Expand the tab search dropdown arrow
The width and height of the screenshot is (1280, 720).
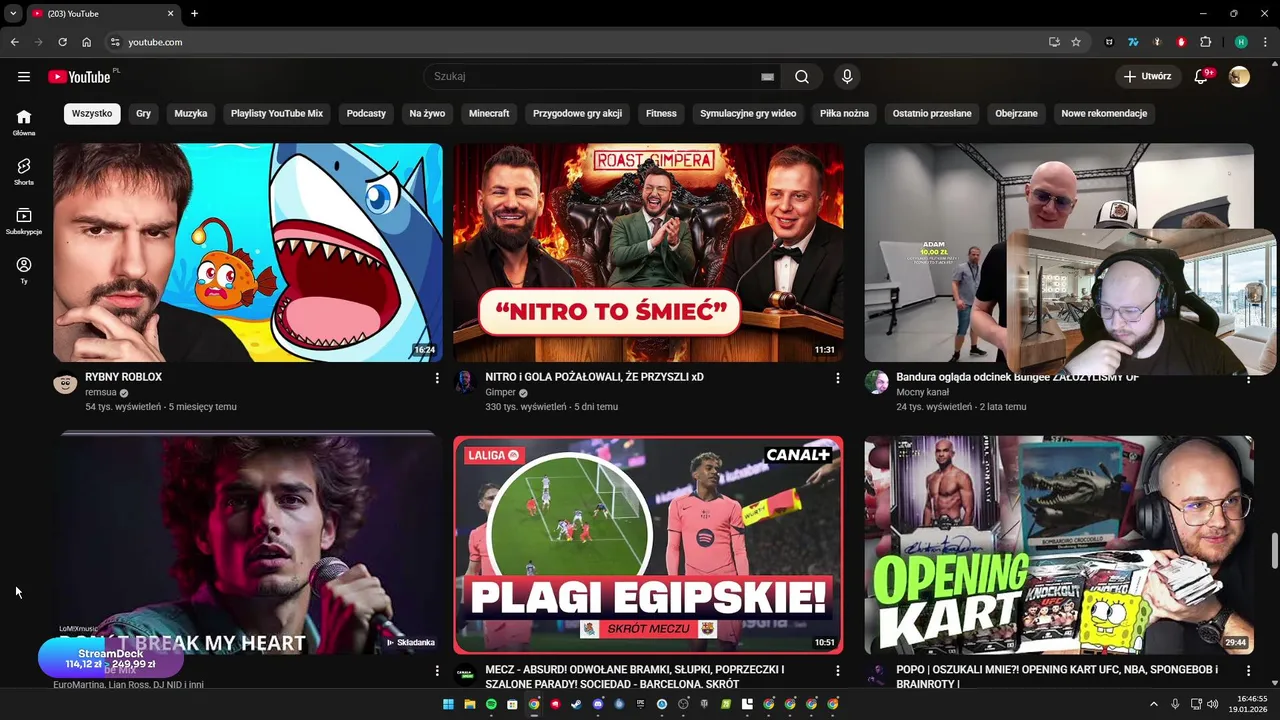click(13, 14)
